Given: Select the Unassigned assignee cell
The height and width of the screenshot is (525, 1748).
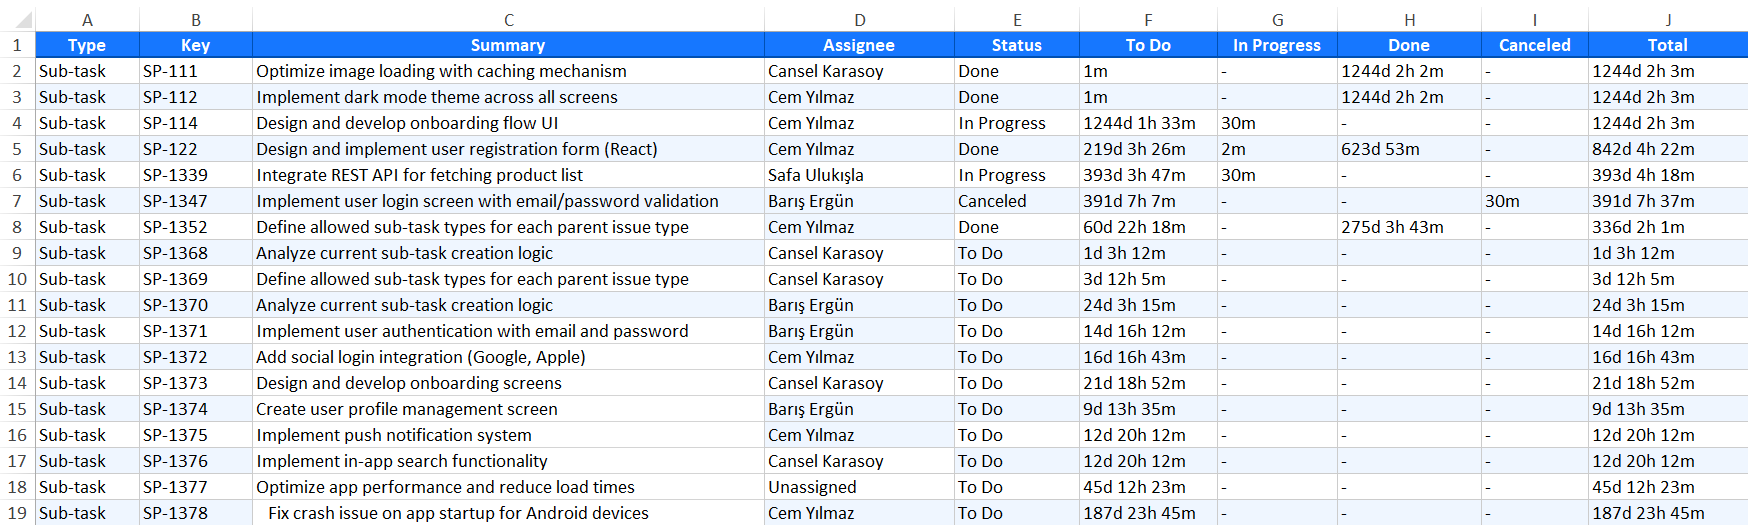Looking at the screenshot, I should pos(858,487).
